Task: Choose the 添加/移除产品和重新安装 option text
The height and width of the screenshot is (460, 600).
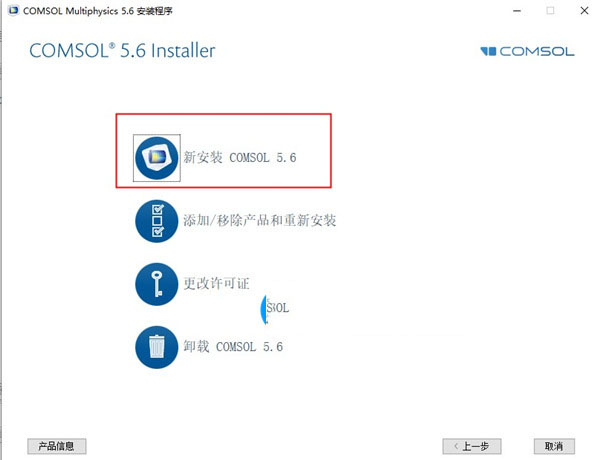Action: (259, 220)
